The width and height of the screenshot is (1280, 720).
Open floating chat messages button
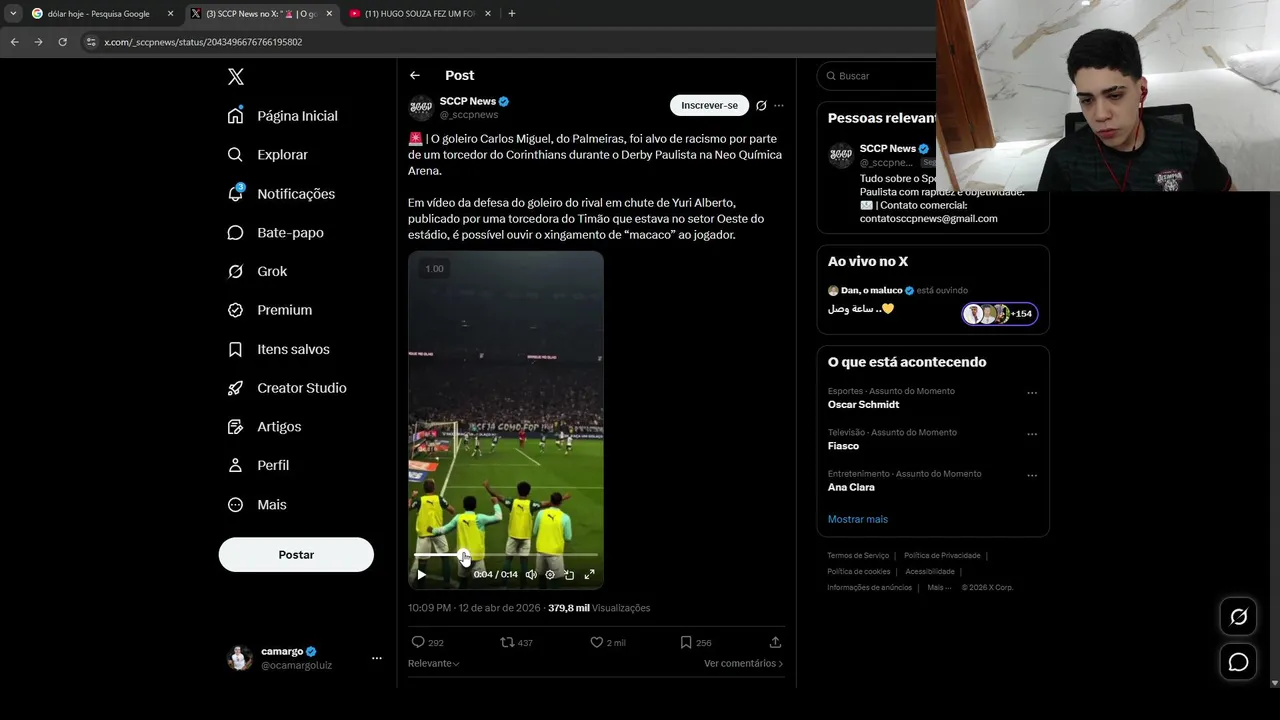coord(1238,662)
